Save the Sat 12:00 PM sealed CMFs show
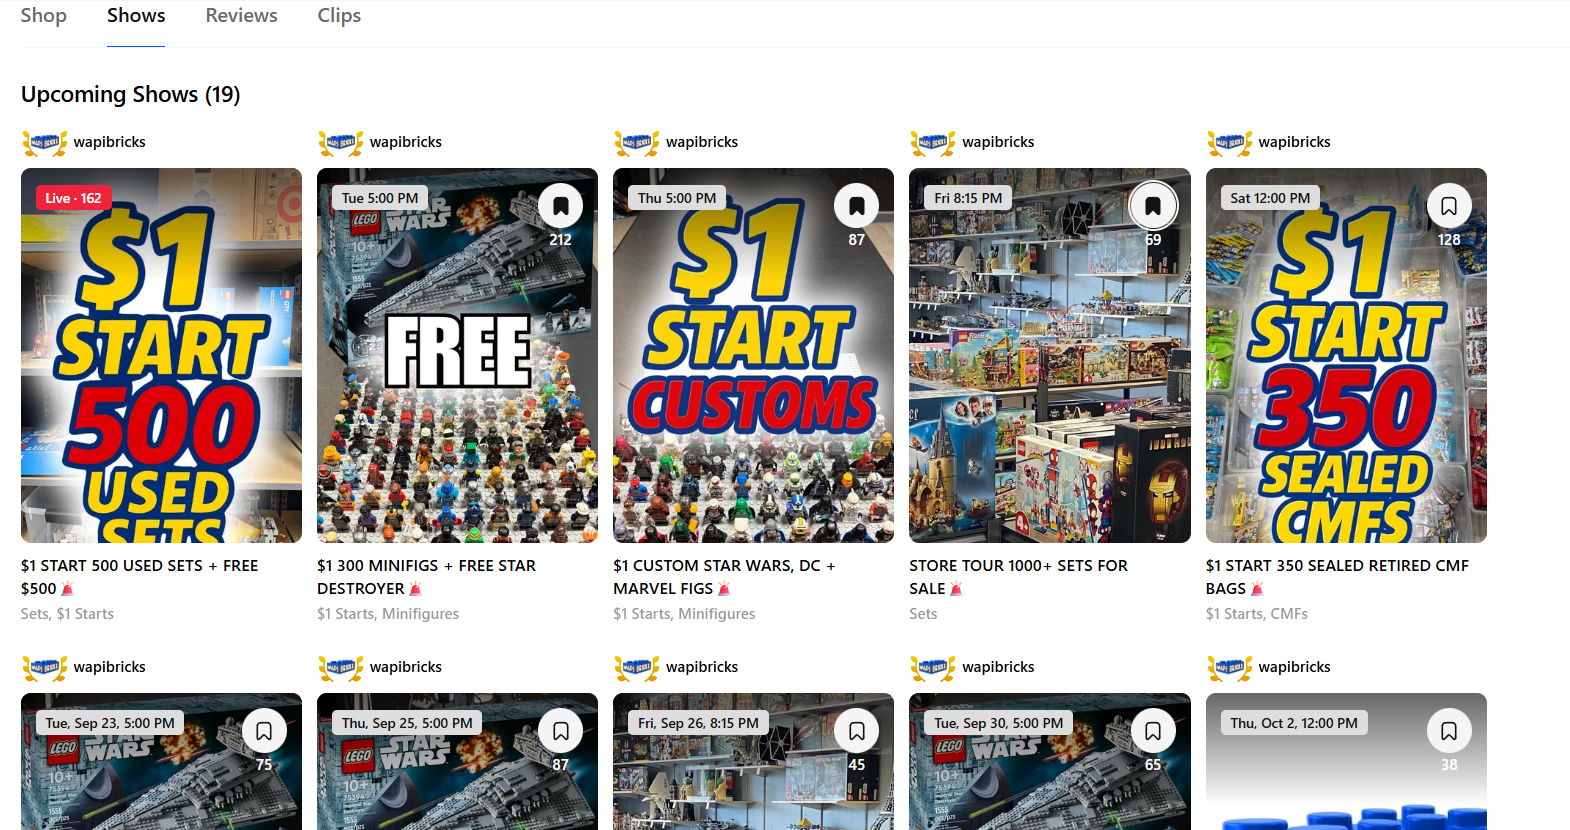 coord(1449,206)
